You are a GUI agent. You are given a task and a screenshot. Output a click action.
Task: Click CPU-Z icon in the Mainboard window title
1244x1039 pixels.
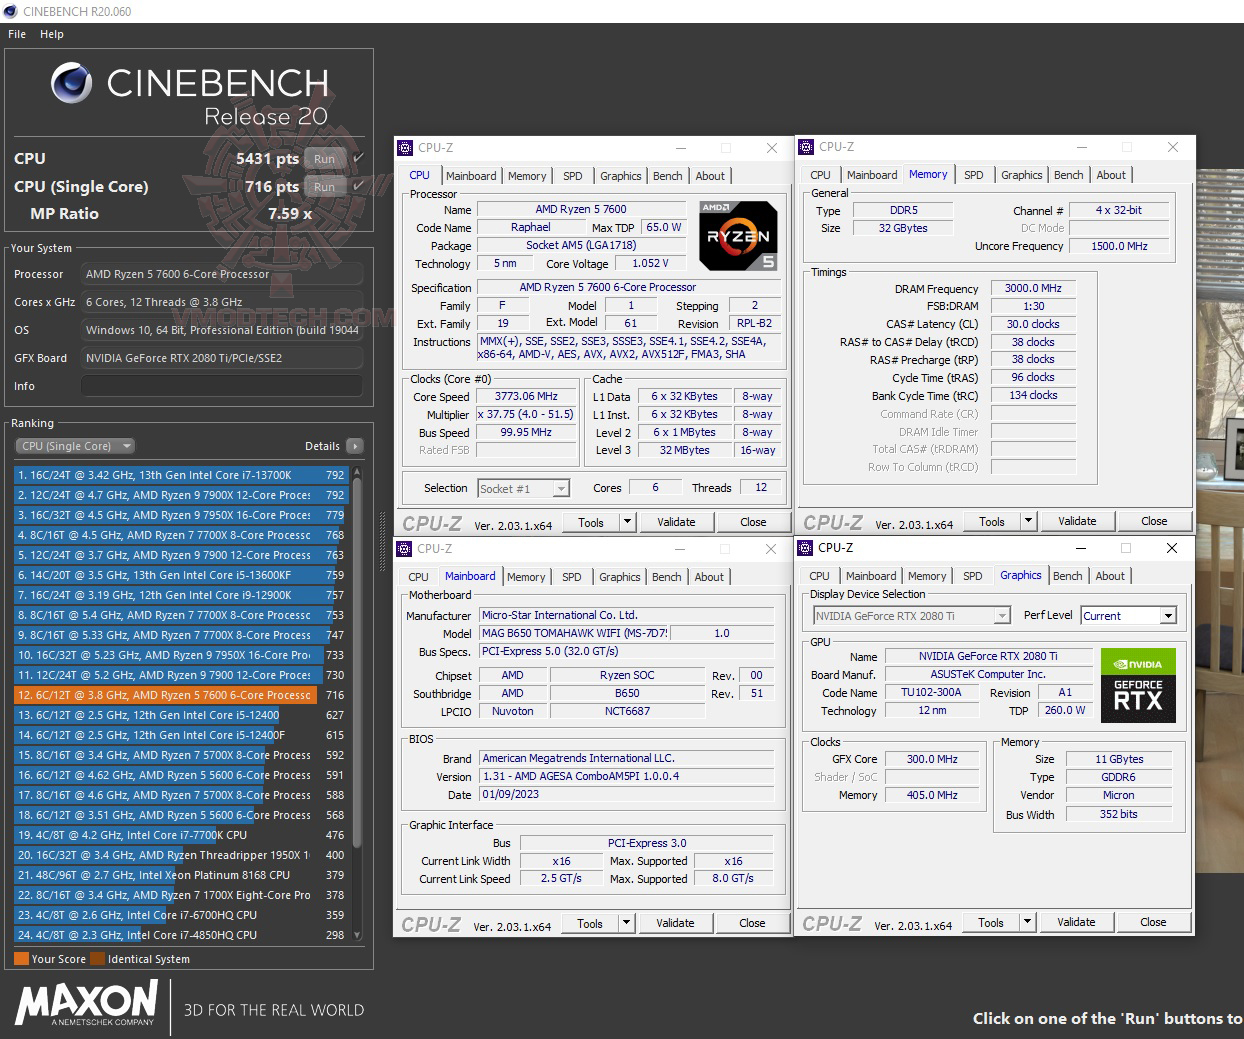pyautogui.click(x=404, y=549)
